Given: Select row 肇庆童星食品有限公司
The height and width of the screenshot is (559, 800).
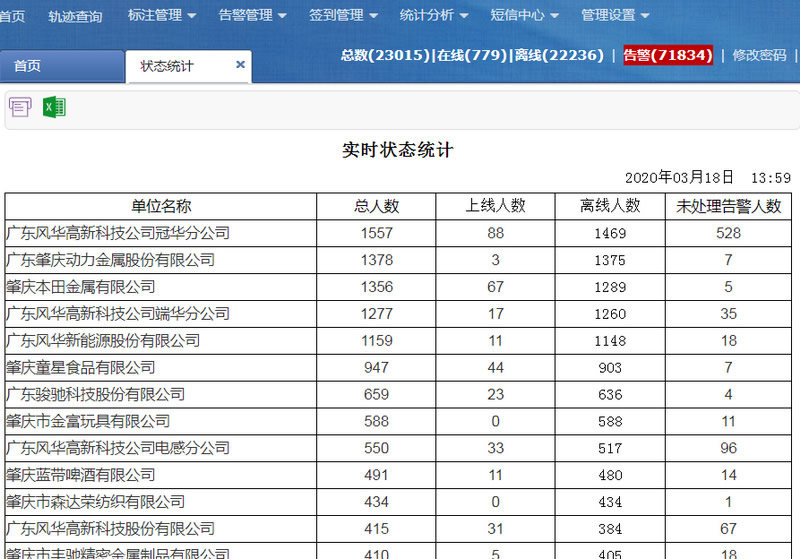Looking at the screenshot, I should [398, 367].
